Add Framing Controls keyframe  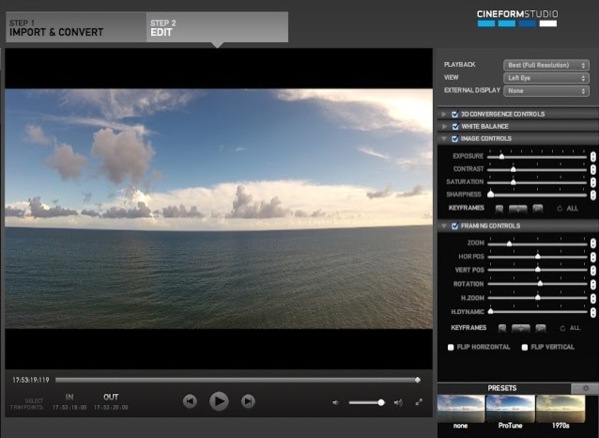521,328
